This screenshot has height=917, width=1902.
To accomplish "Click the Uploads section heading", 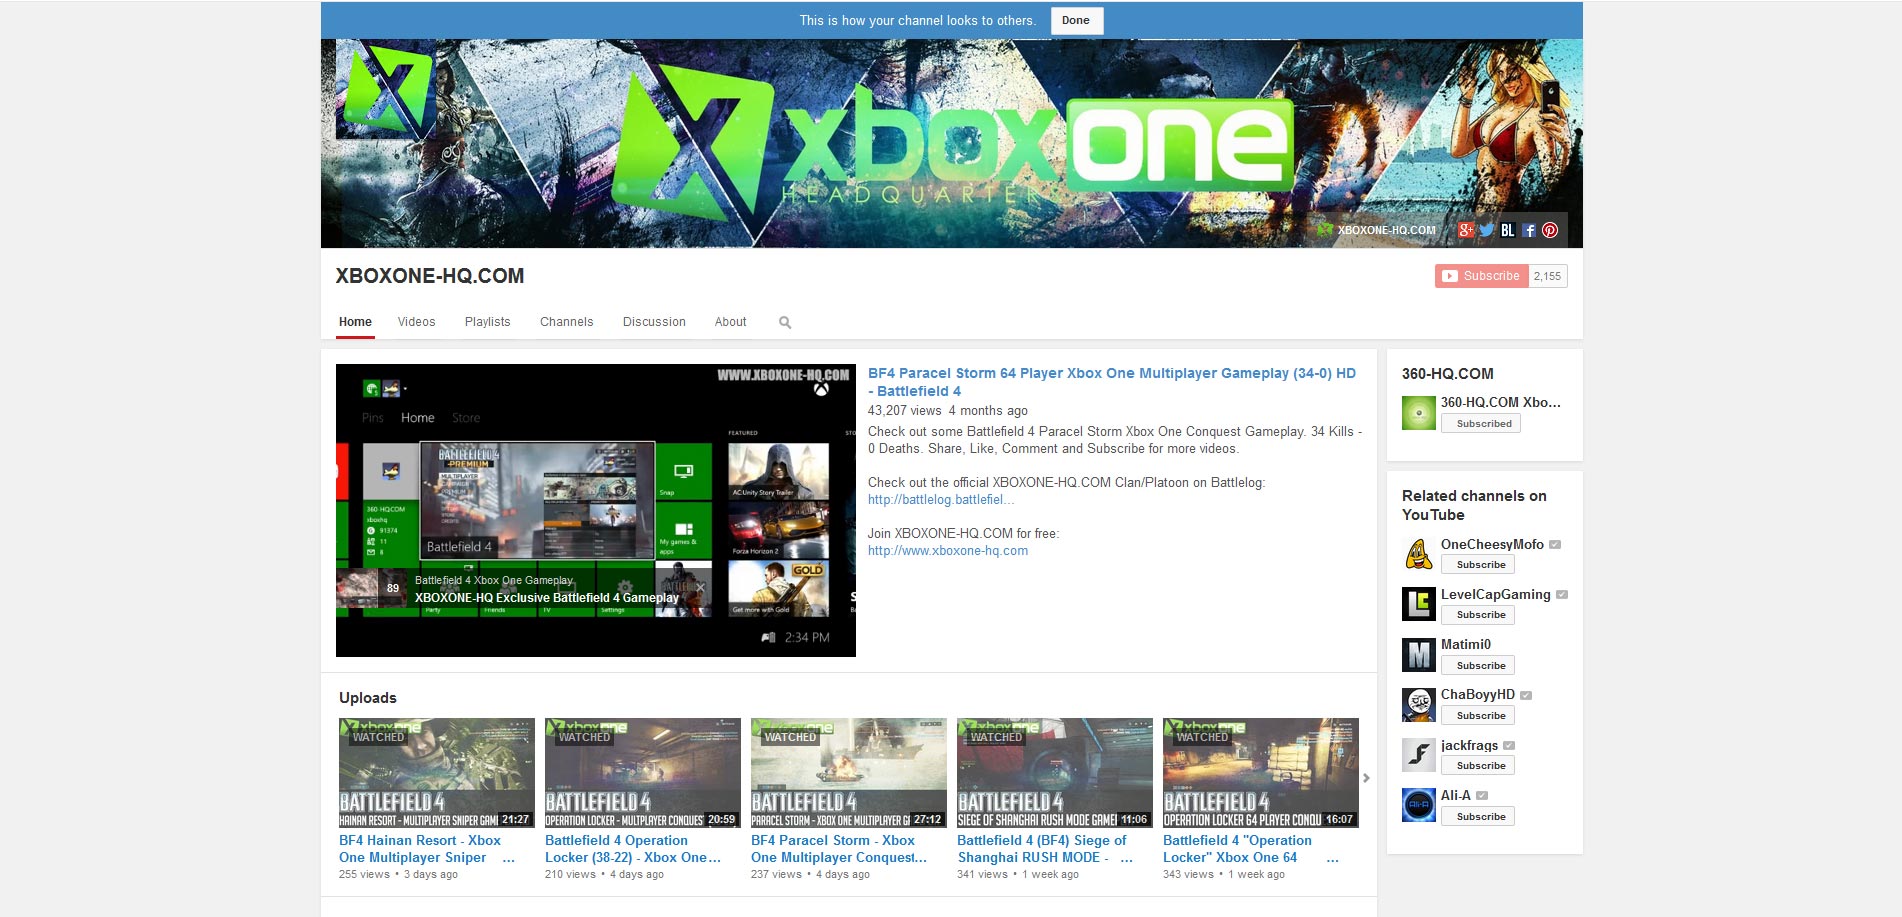I will (368, 698).
